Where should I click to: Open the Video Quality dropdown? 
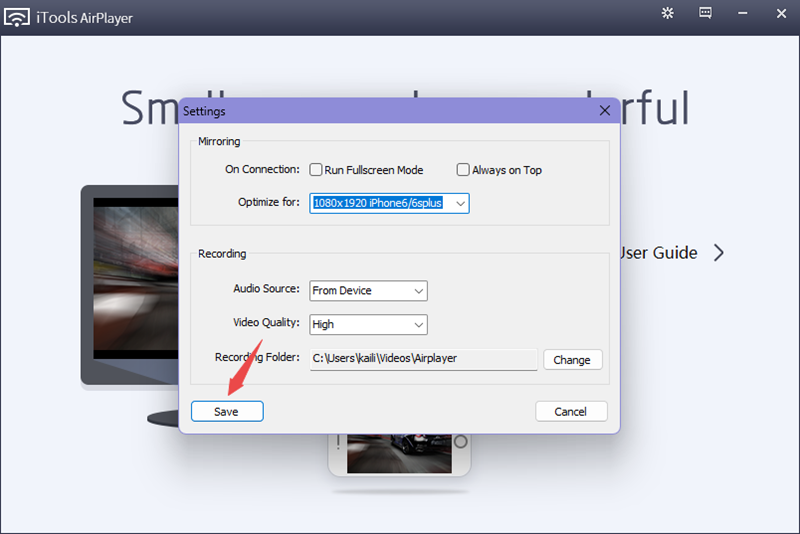[x=368, y=324]
